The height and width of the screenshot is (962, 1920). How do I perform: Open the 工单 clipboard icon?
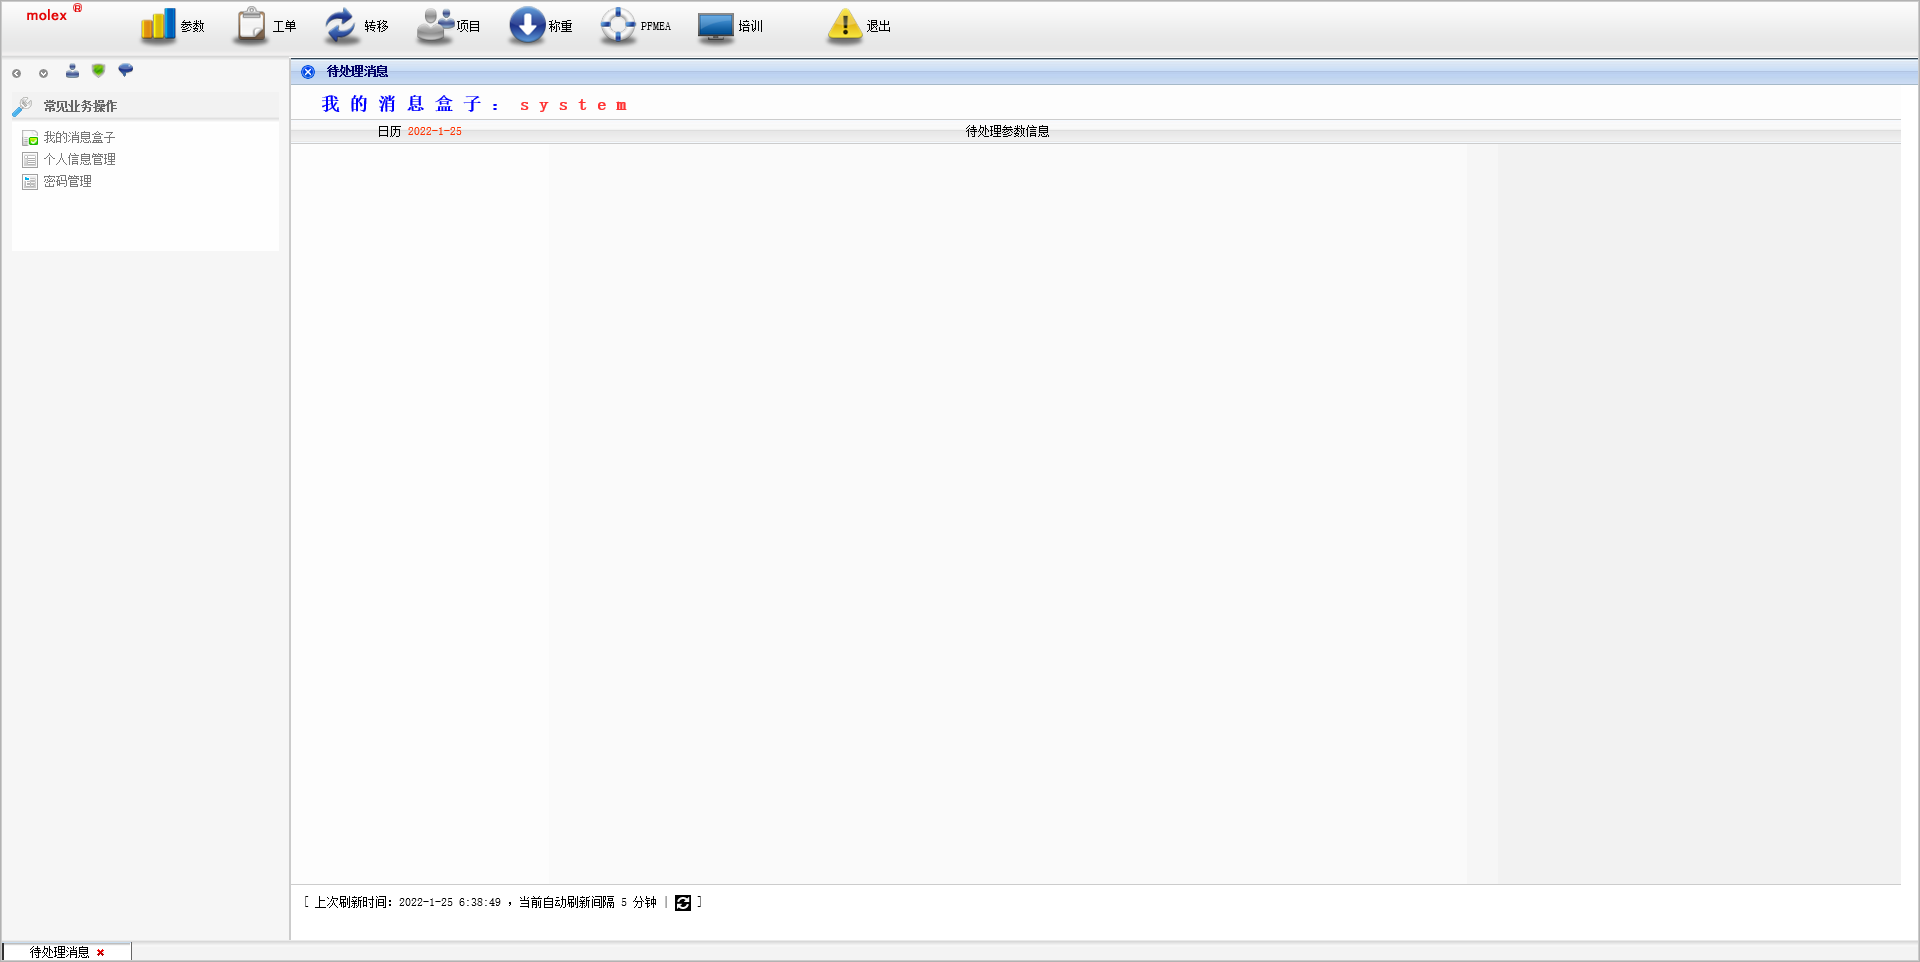250,26
